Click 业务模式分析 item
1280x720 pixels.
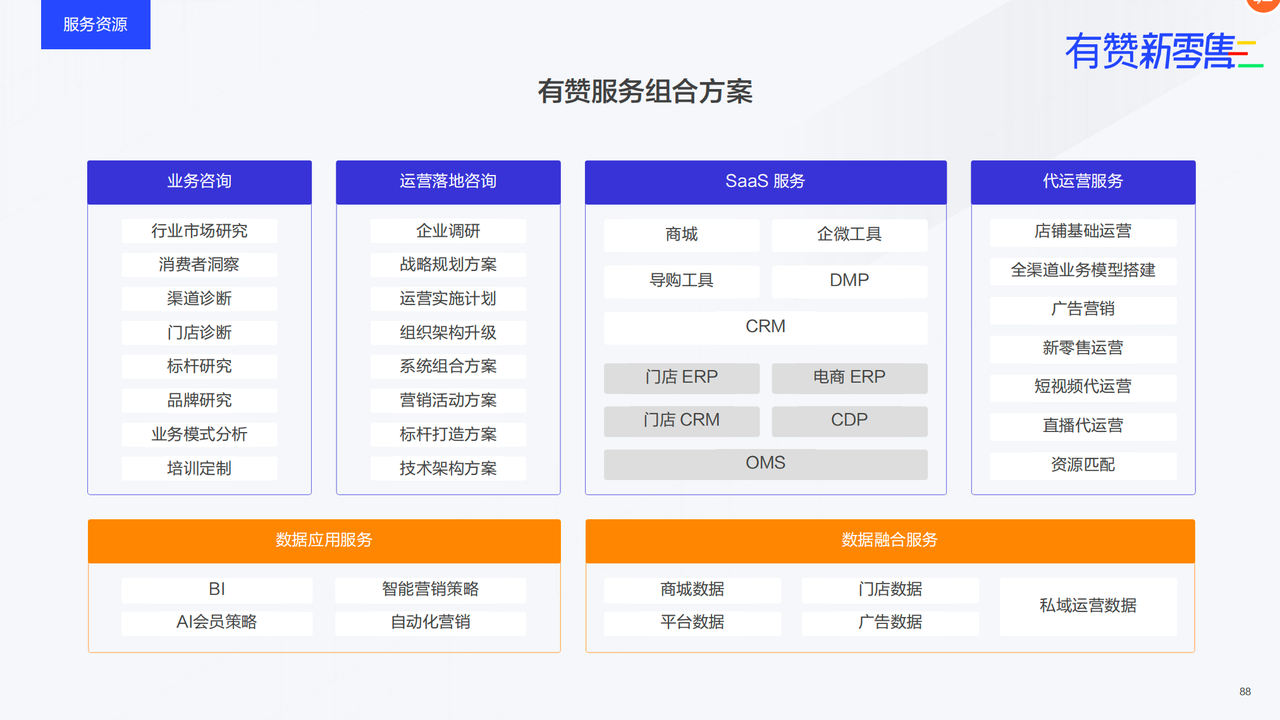pos(199,435)
